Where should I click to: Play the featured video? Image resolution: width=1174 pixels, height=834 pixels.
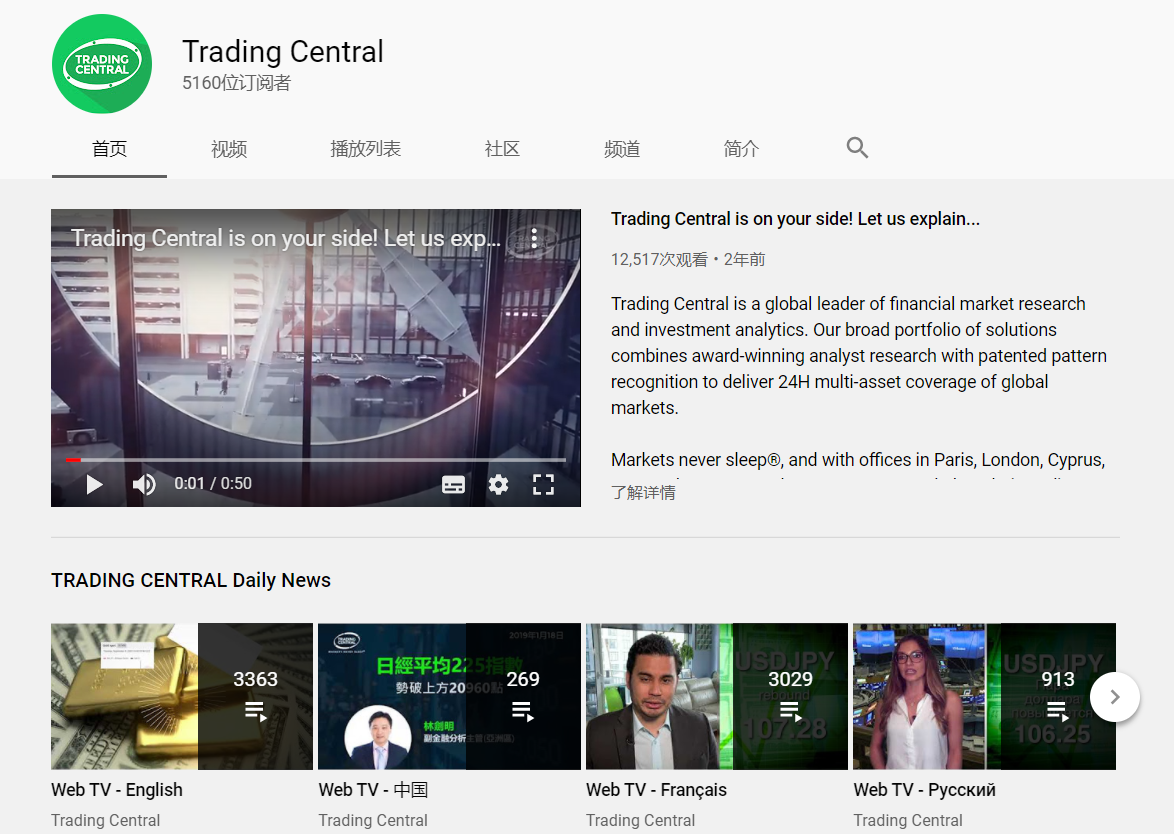click(x=94, y=484)
